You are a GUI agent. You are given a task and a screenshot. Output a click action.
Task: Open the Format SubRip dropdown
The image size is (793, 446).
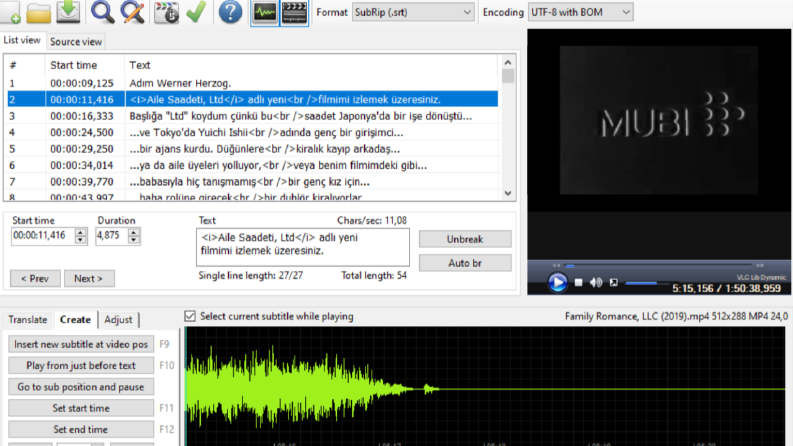point(413,12)
